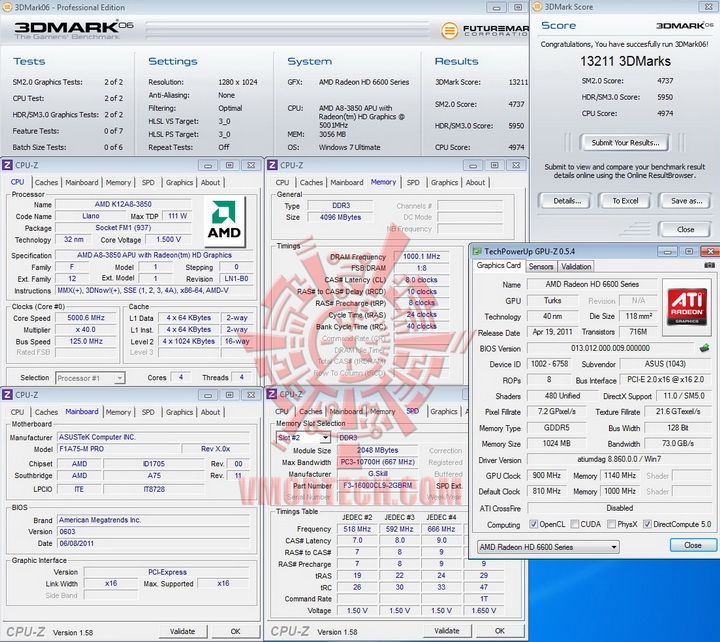Switch to Validation tab in GPU-Z
Viewport: 720px width, 642px height.
point(576,266)
